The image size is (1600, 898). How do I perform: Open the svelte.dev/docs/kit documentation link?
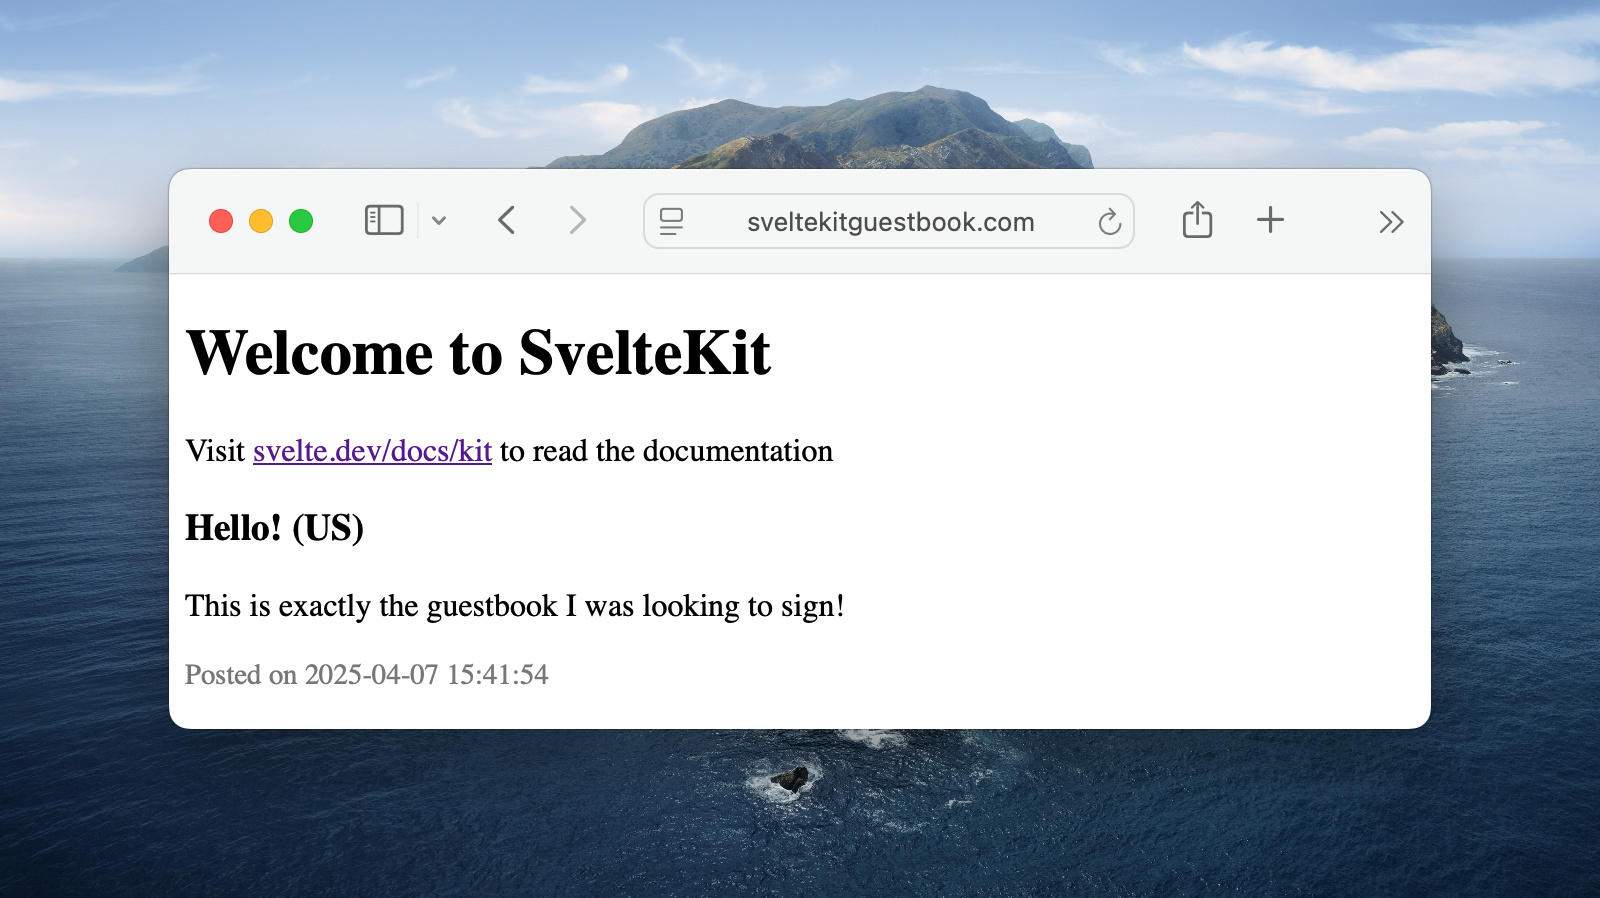[372, 451]
